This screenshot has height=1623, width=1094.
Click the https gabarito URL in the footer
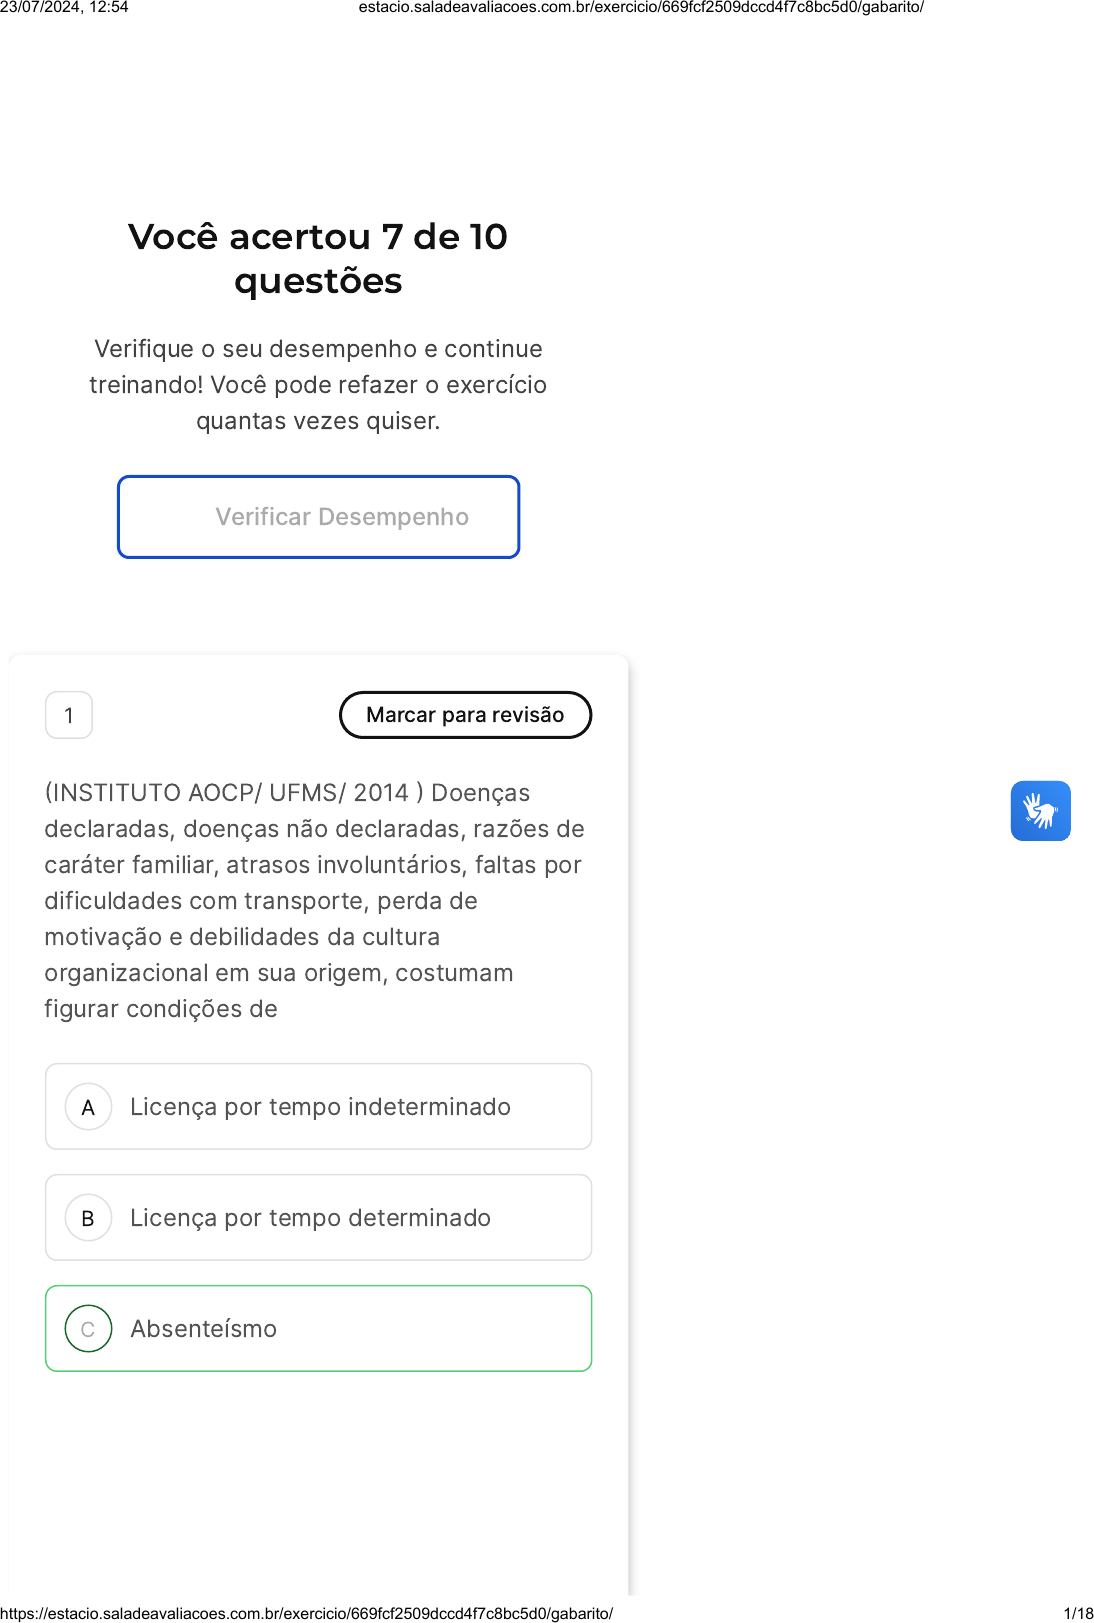[x=306, y=1613]
